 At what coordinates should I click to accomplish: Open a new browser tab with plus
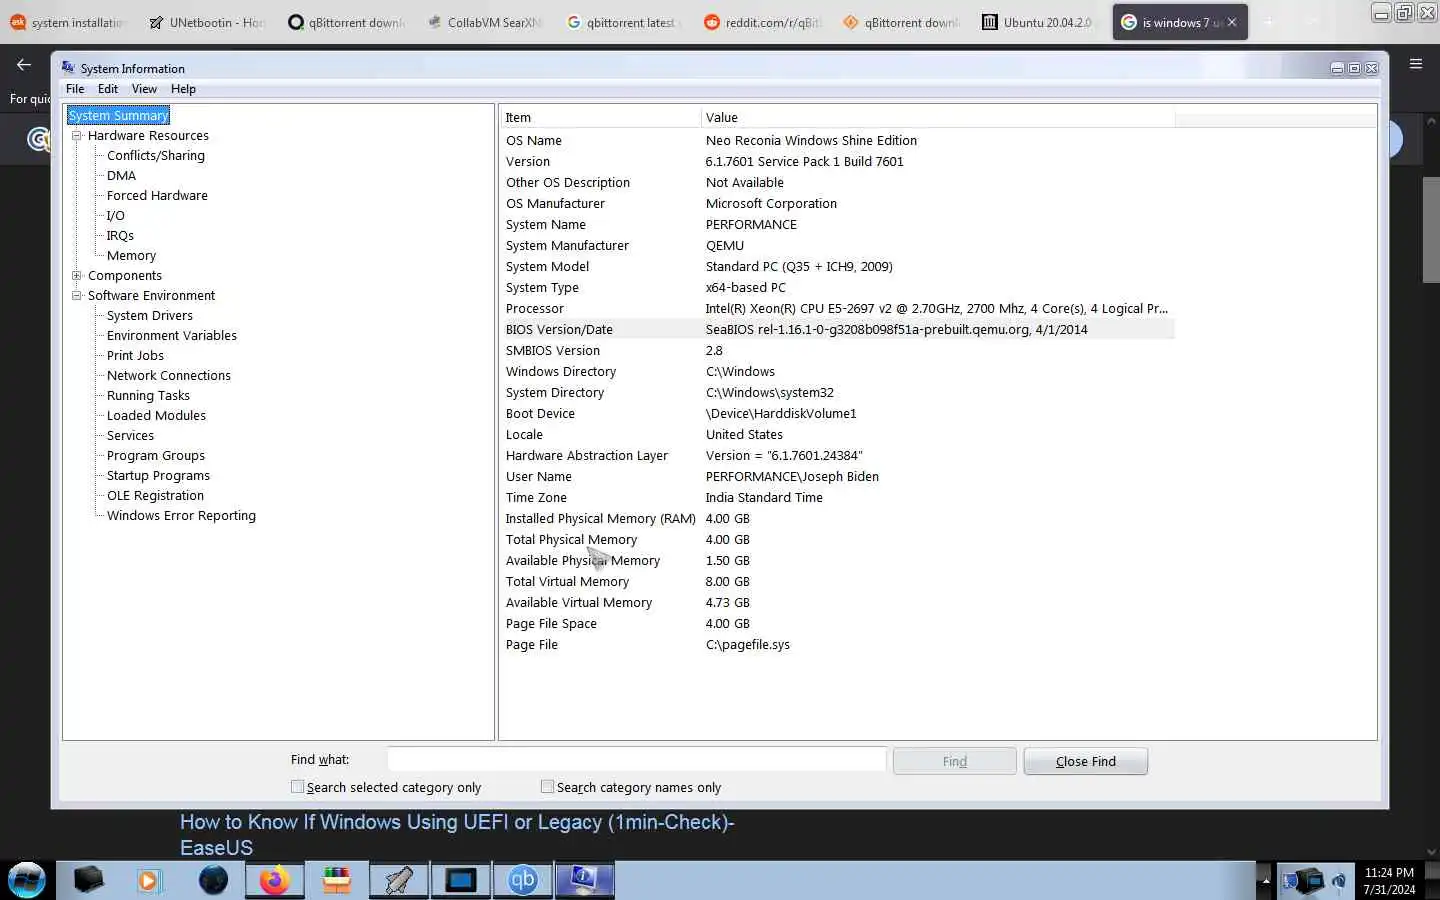tap(1269, 22)
